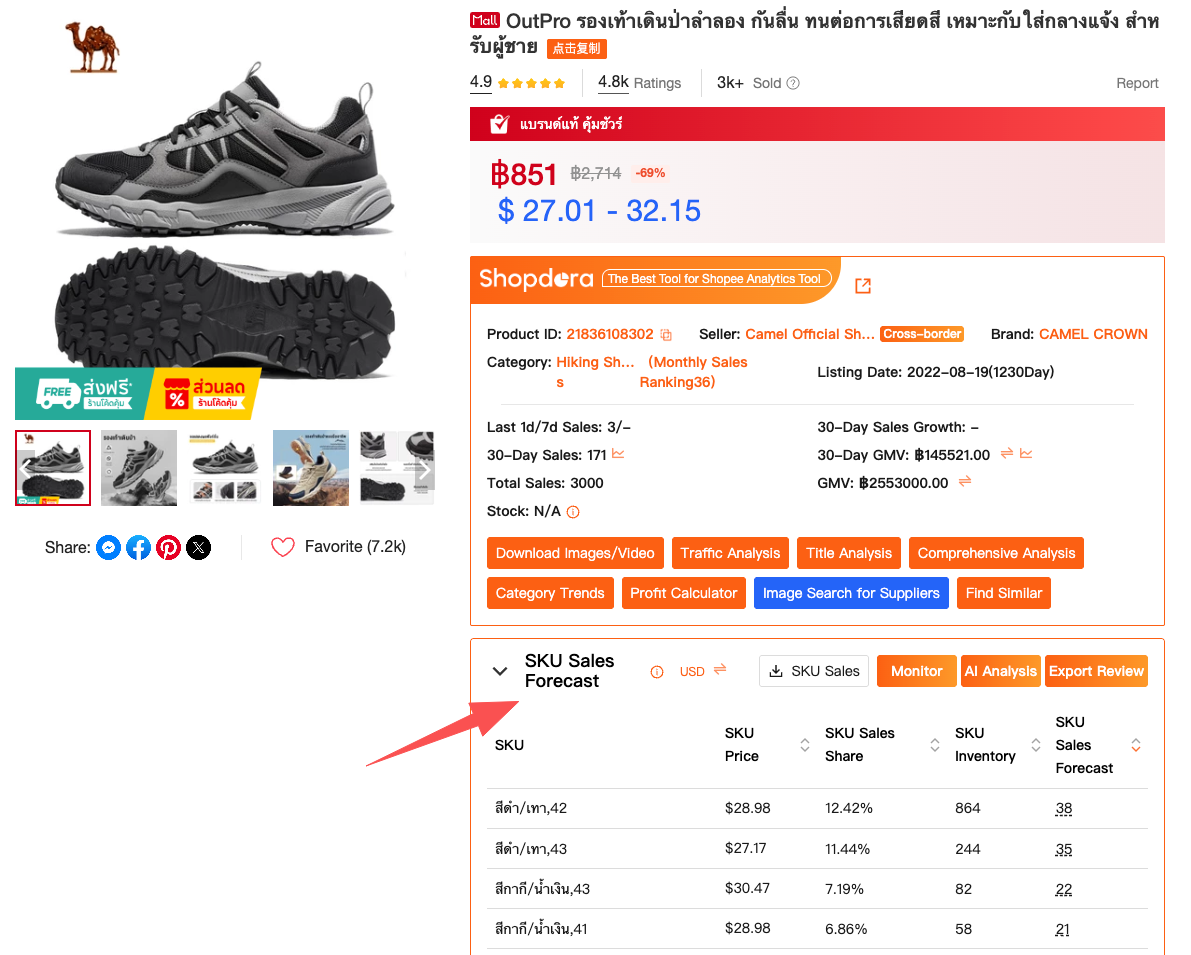The height and width of the screenshot is (955, 1191).
Task: Sort table by SKU Sales Forecast column
Action: [1136, 745]
